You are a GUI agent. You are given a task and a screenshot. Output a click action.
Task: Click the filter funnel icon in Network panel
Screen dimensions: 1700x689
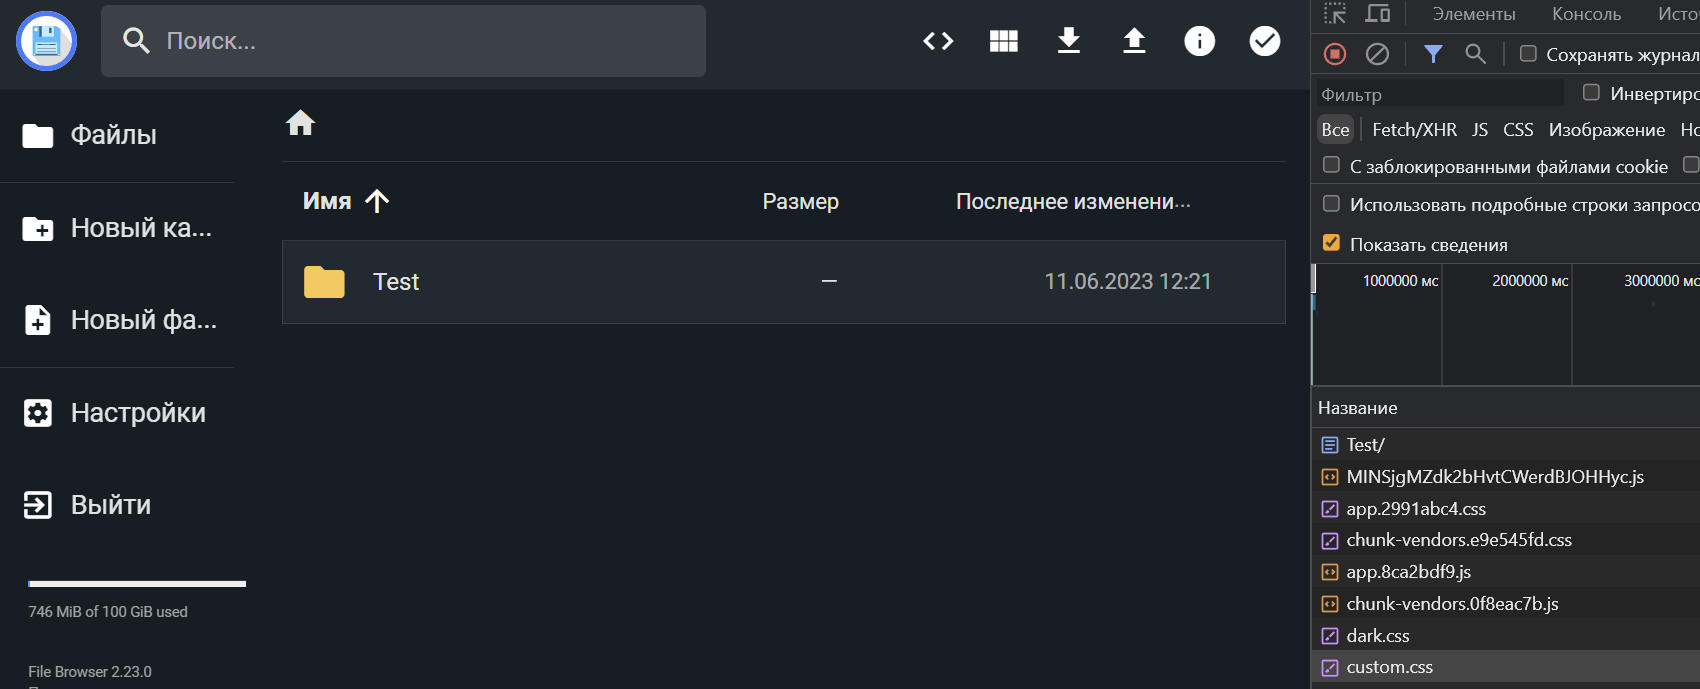click(1432, 54)
